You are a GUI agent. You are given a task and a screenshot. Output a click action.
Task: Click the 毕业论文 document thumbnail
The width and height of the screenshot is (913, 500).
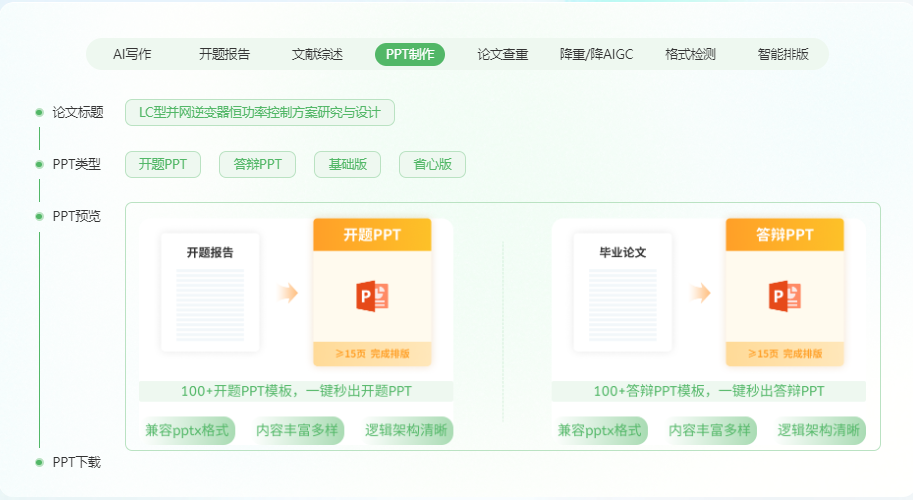click(622, 292)
